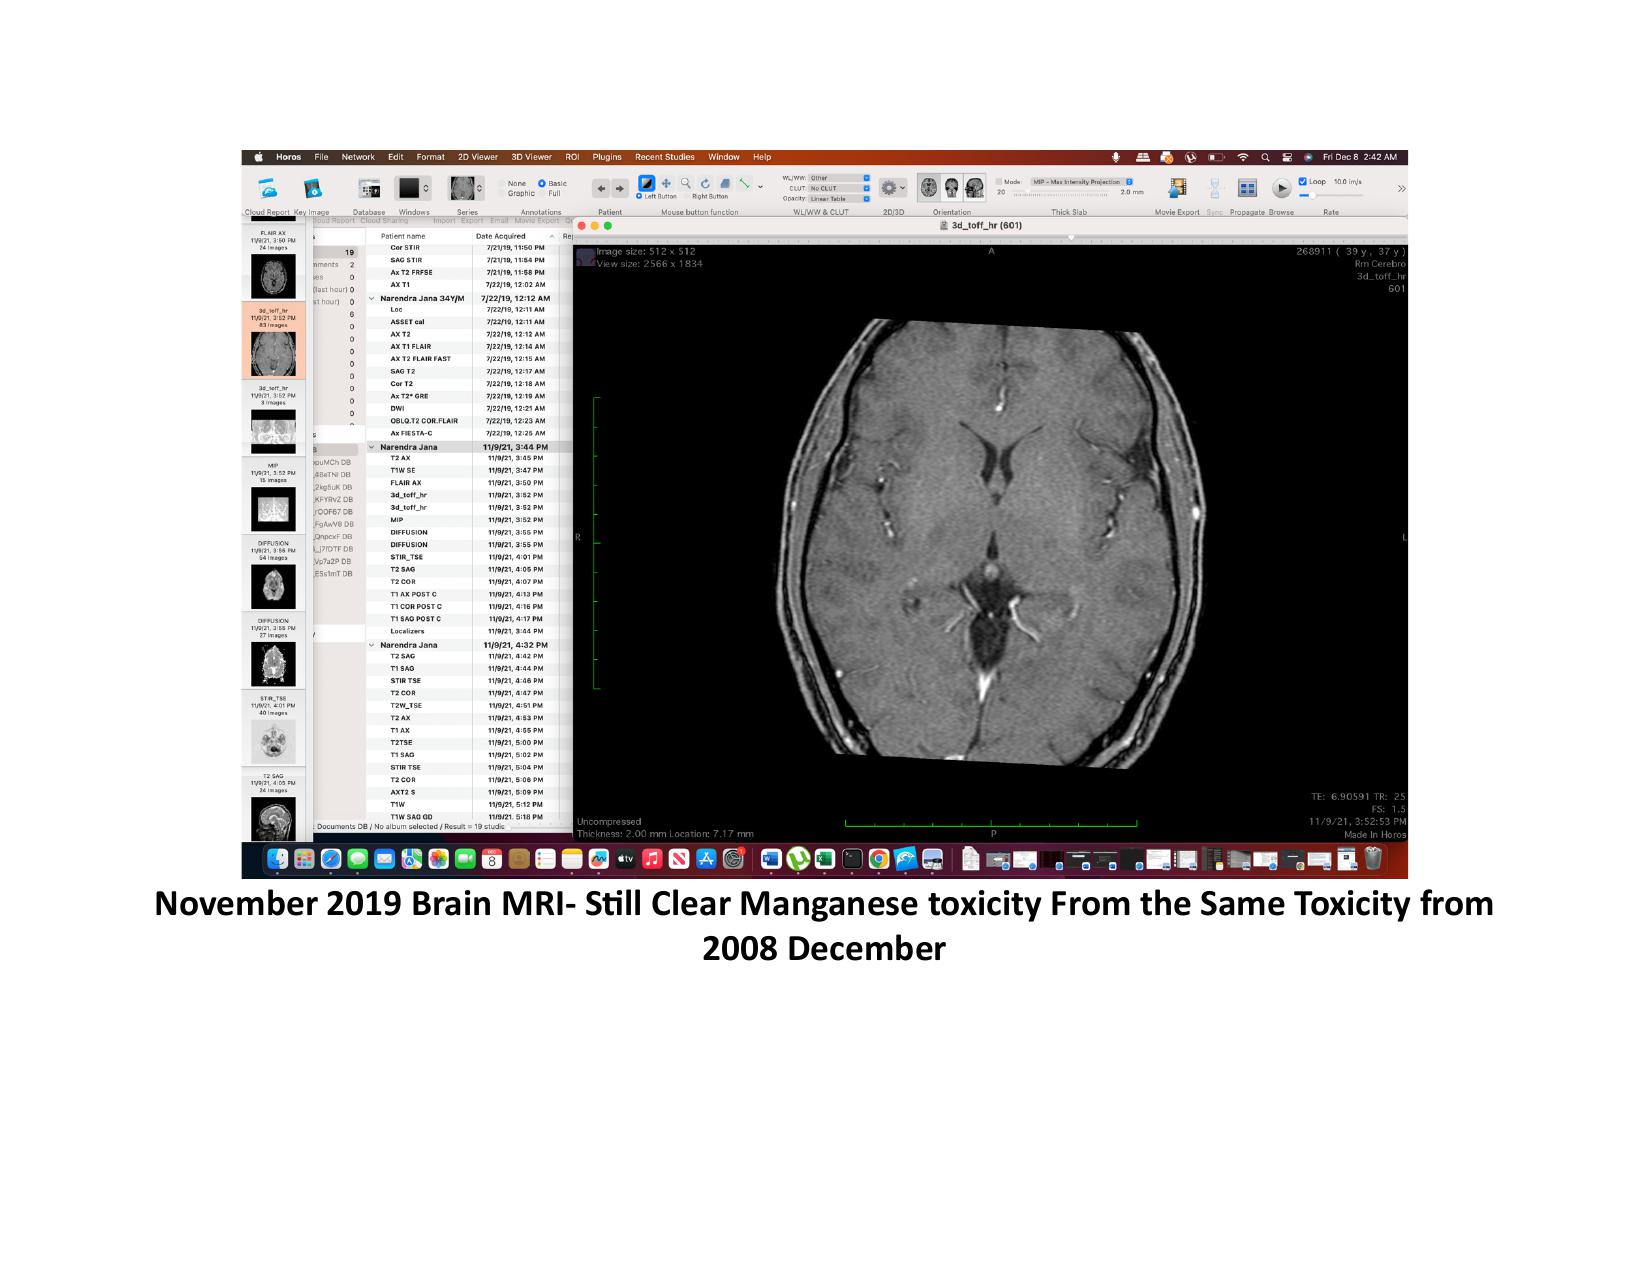Enable the Thick Slab Mode checkbox

coord(998,182)
